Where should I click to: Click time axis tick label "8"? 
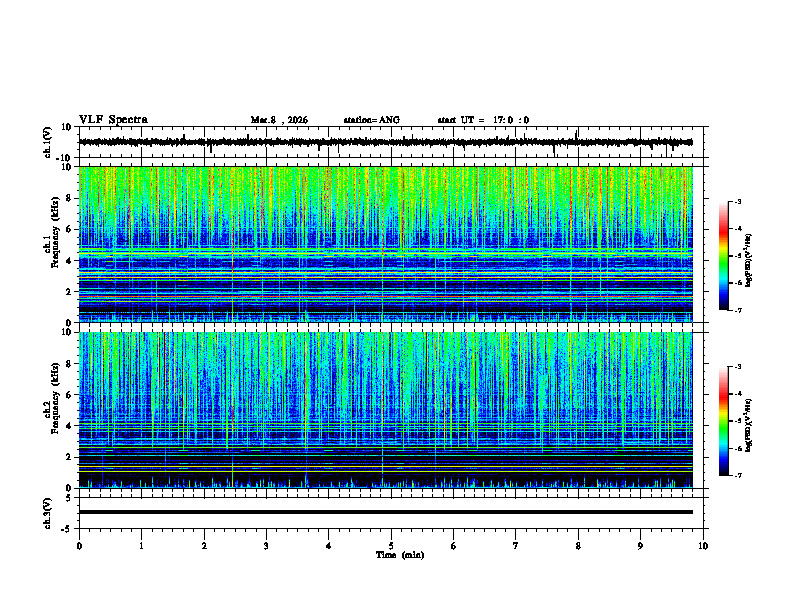point(578,546)
